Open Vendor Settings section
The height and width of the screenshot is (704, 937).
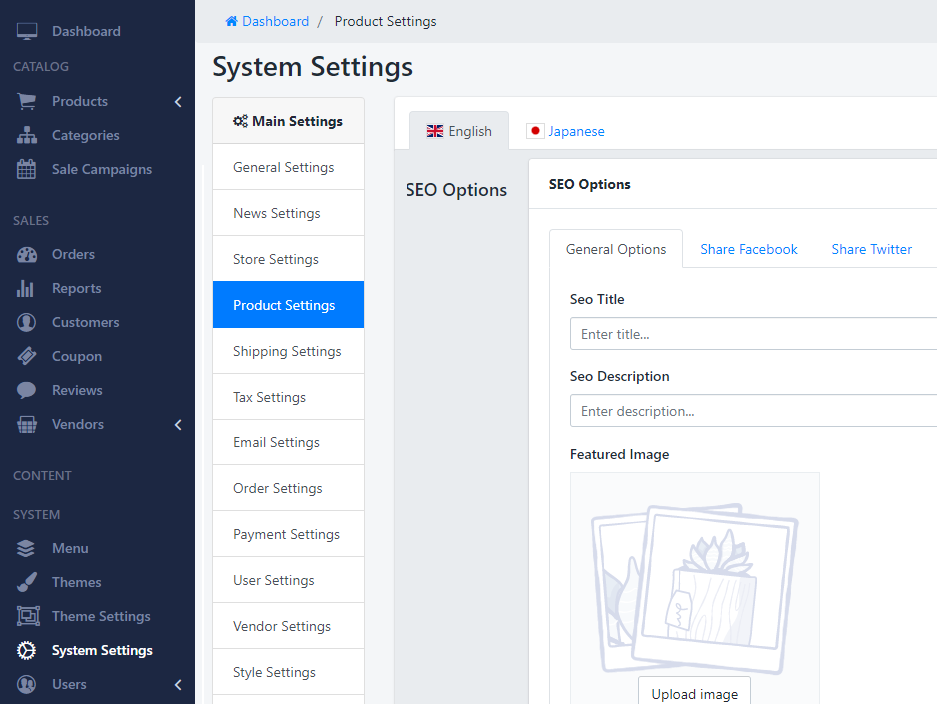click(x=289, y=626)
